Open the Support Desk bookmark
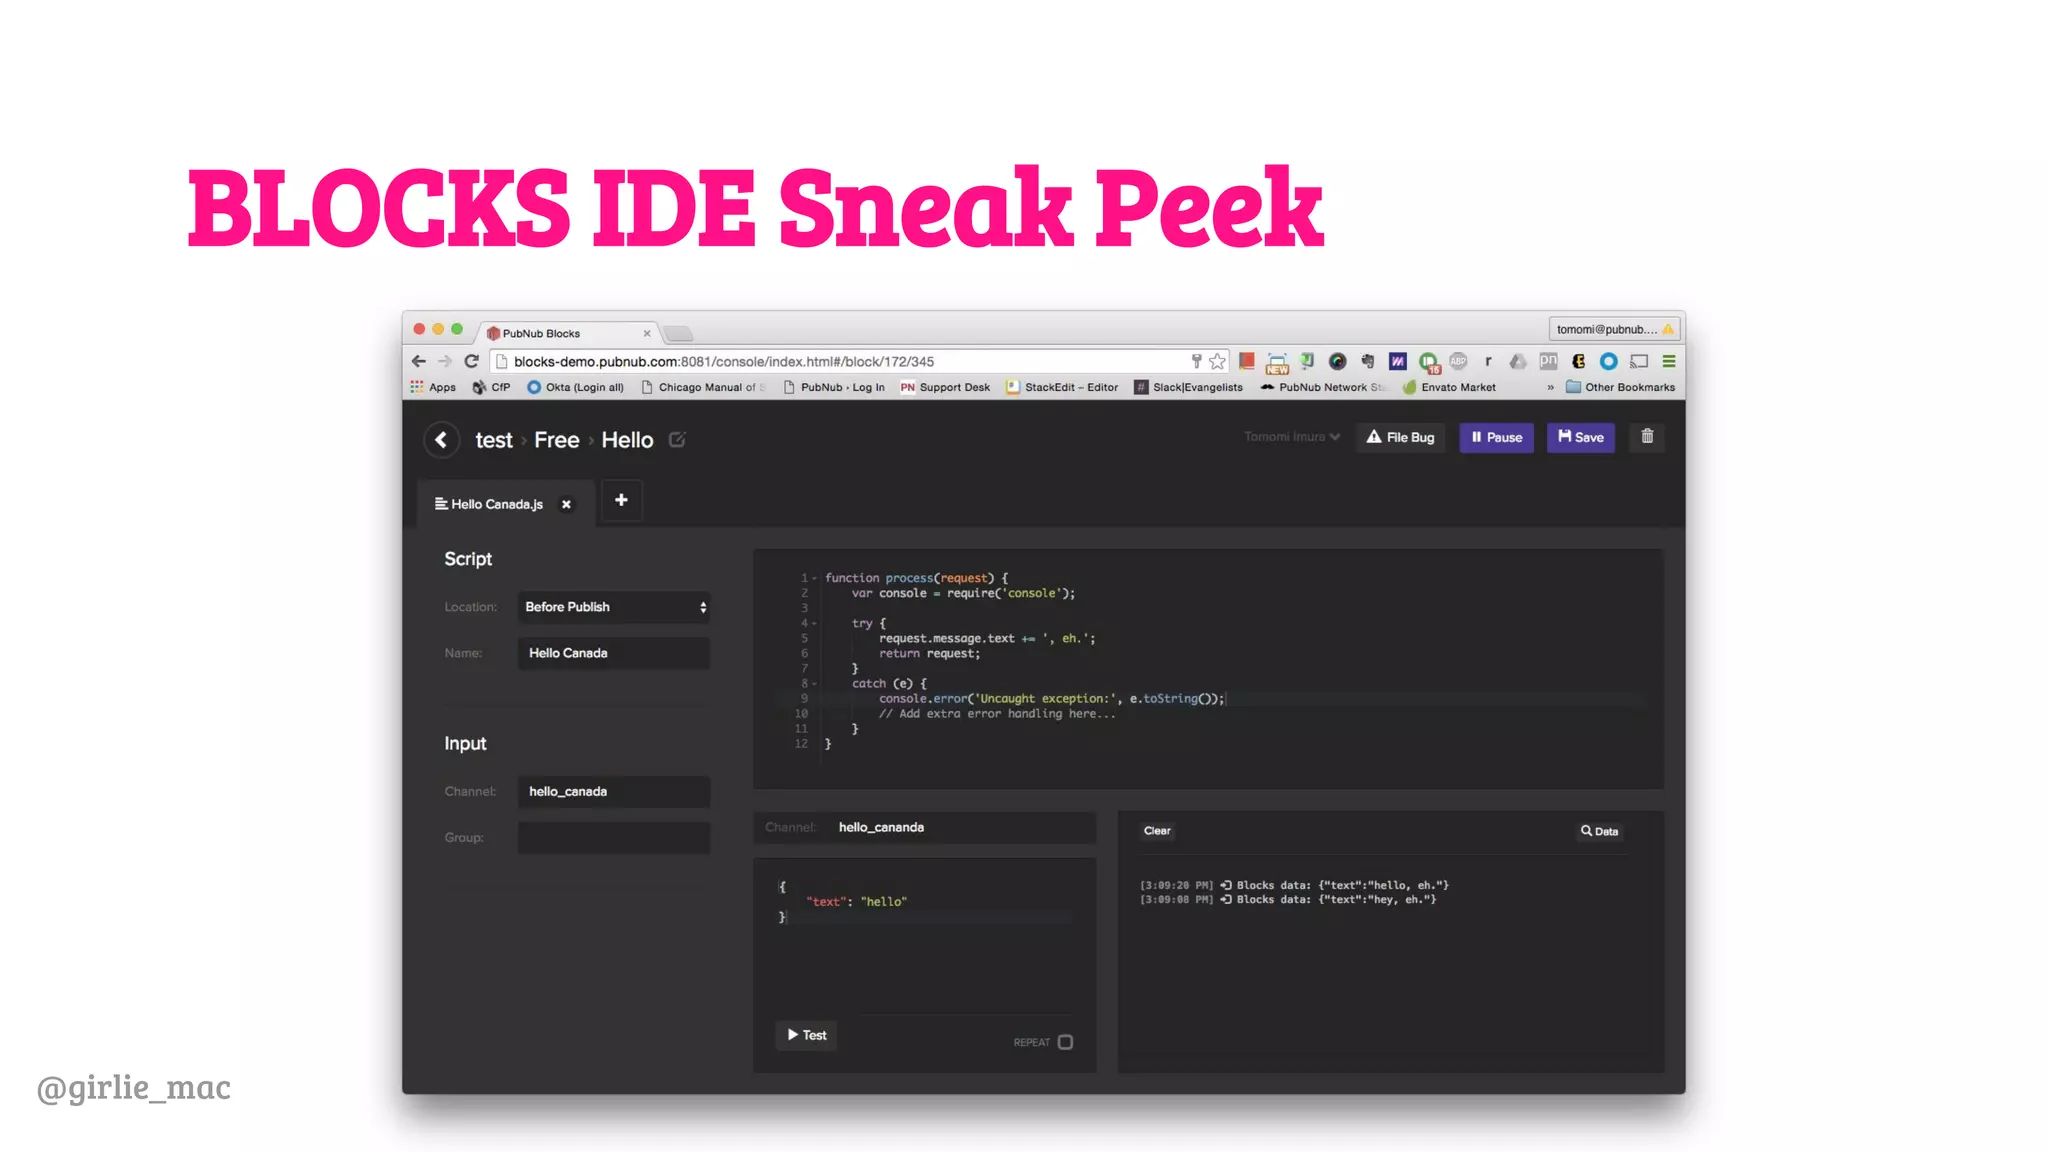2048x1152 pixels. point(945,387)
